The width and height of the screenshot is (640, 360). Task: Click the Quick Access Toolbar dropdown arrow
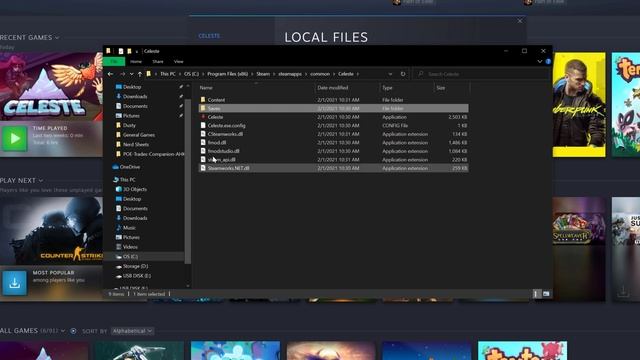[137, 51]
